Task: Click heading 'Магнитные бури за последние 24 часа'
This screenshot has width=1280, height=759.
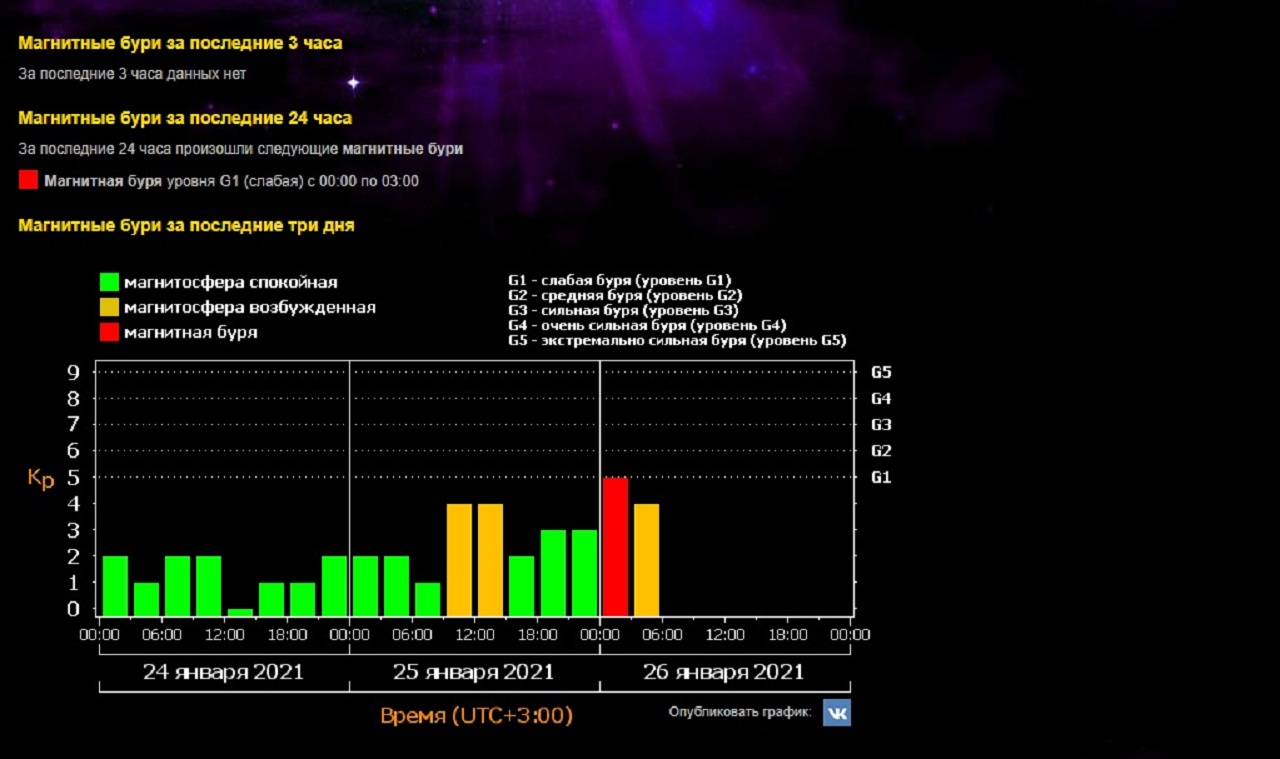Action: 185,118
